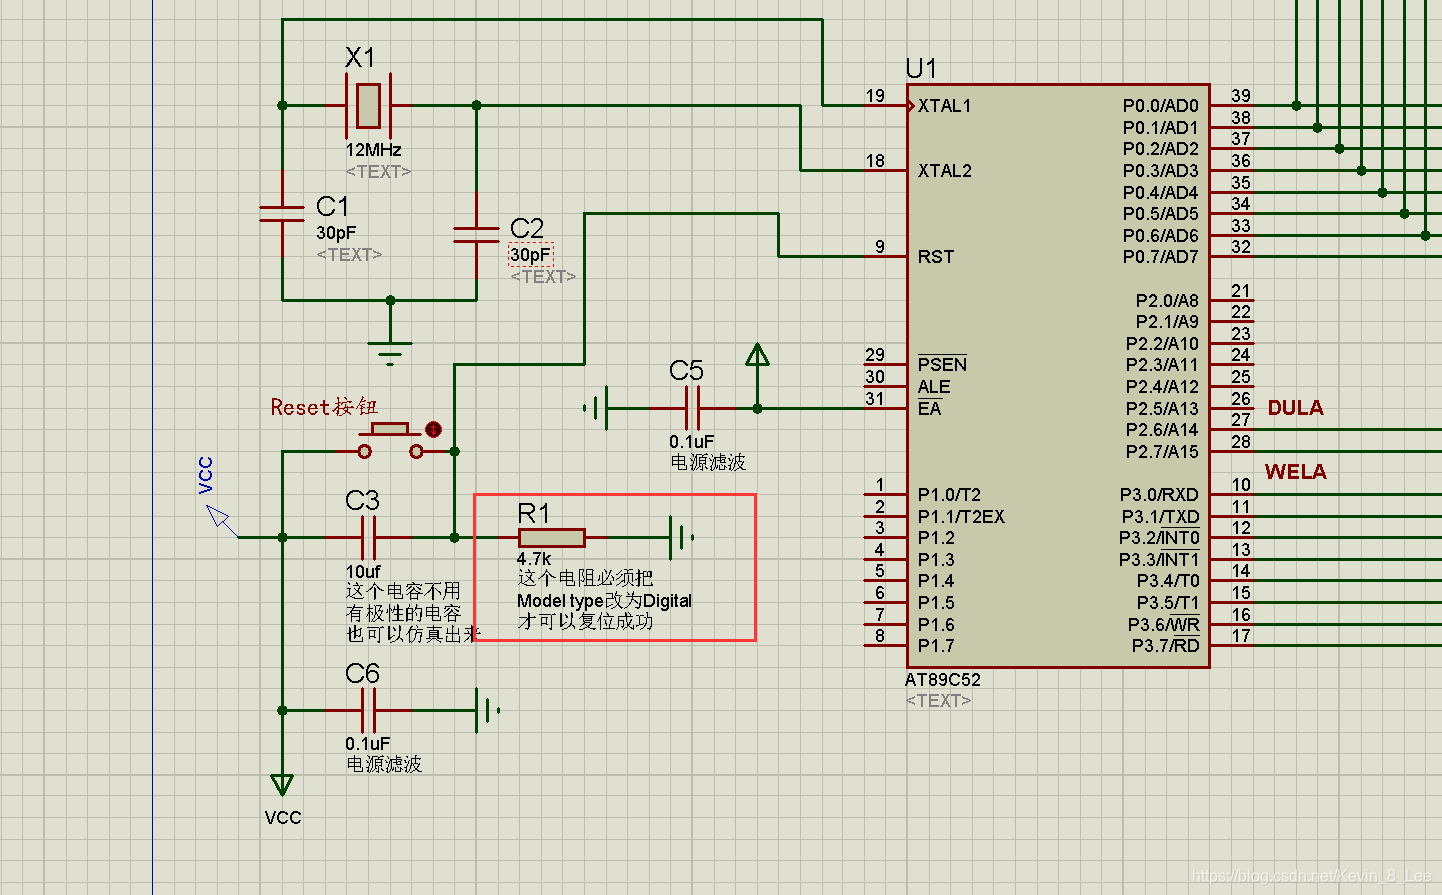
Task: Click the P2.7/A15 pin label
Action: [1162, 452]
